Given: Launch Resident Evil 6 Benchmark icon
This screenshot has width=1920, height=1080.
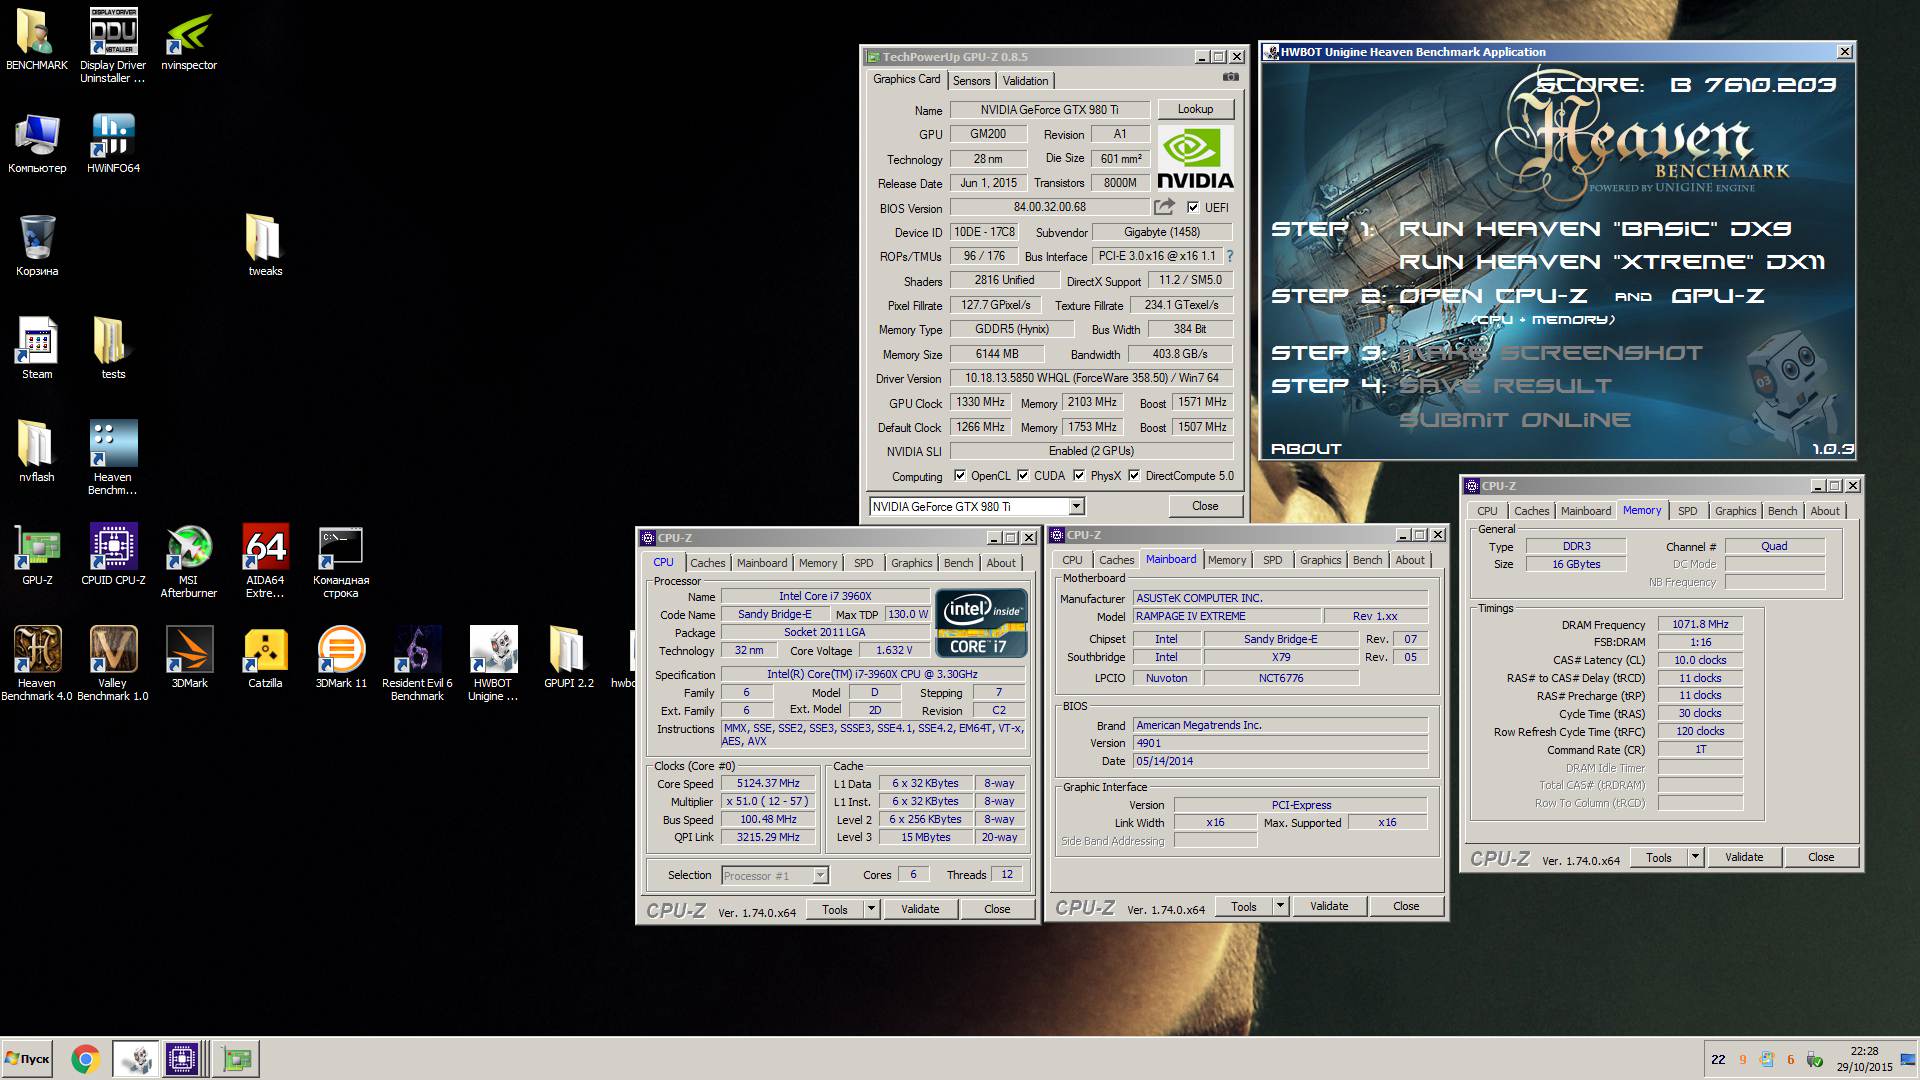Looking at the screenshot, I should (417, 664).
